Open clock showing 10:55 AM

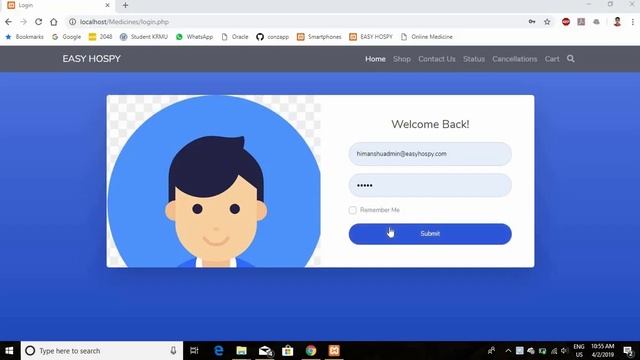click(602, 351)
